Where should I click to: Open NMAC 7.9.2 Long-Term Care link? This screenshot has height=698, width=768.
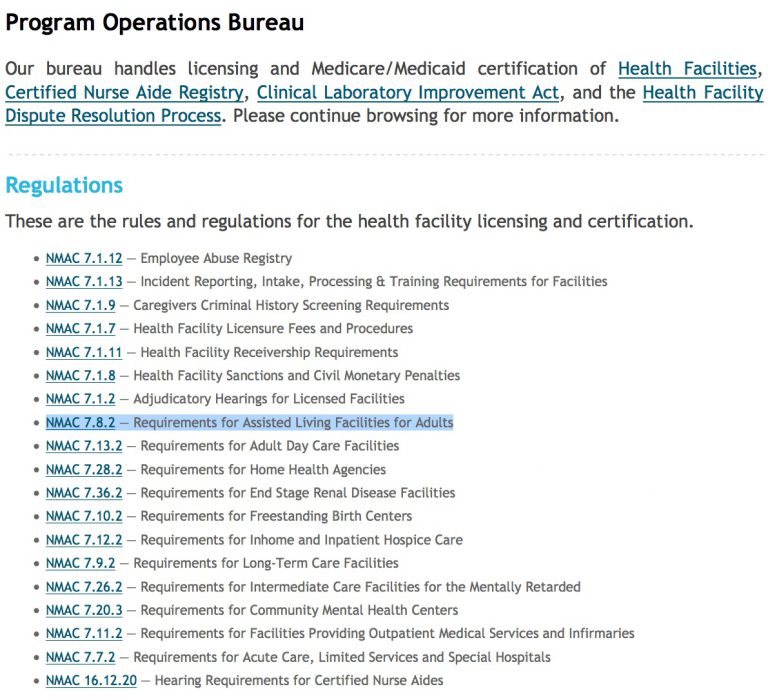tap(80, 563)
